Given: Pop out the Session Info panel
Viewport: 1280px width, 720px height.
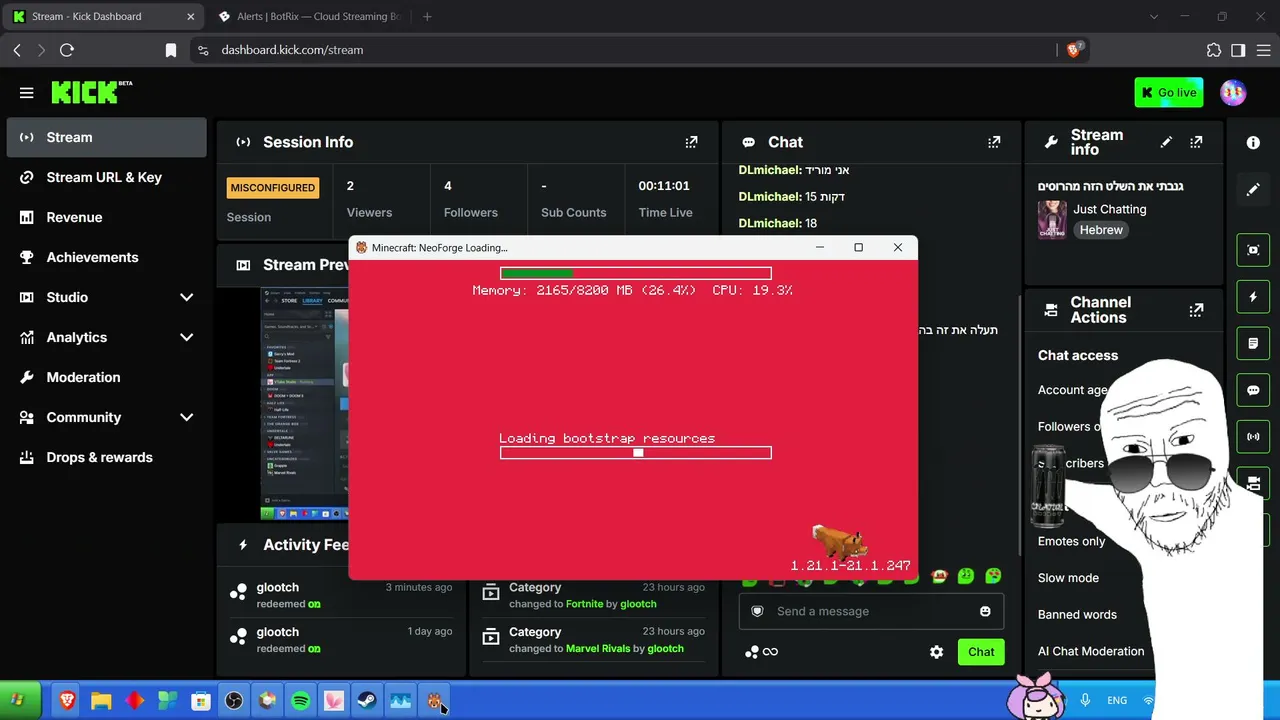Looking at the screenshot, I should 691,142.
